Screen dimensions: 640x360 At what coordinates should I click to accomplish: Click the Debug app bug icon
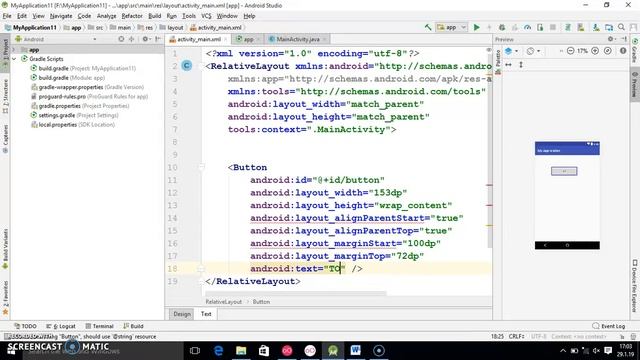pyautogui.click(x=502, y=27)
